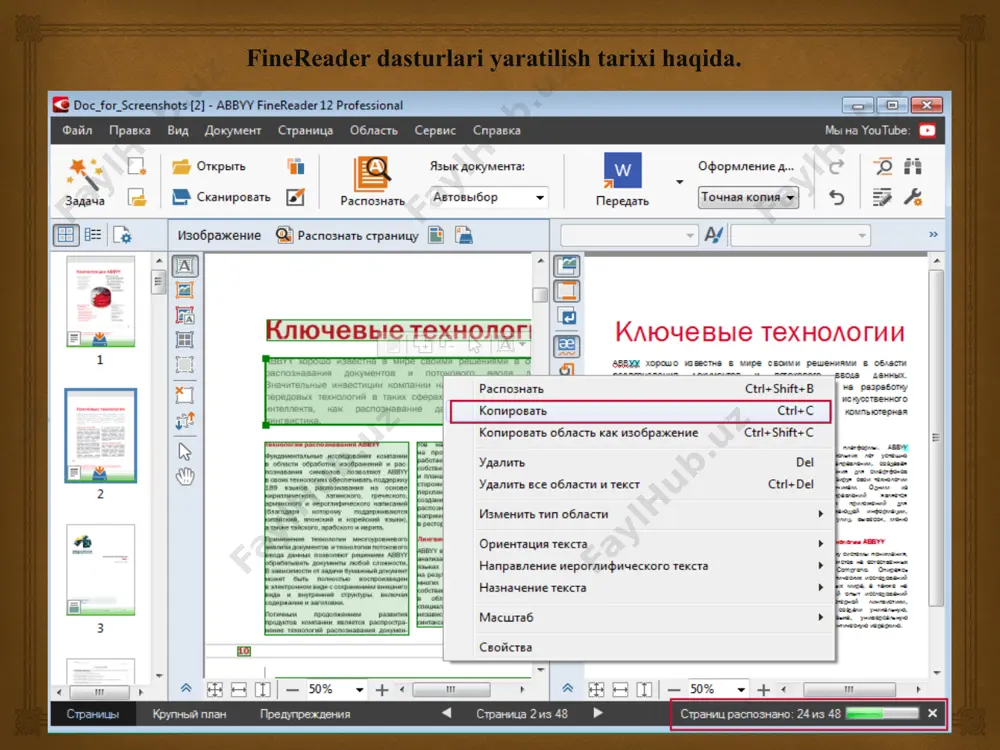Switch to the Предупреждения tab
This screenshot has width=1000, height=750.
[x=305, y=714]
